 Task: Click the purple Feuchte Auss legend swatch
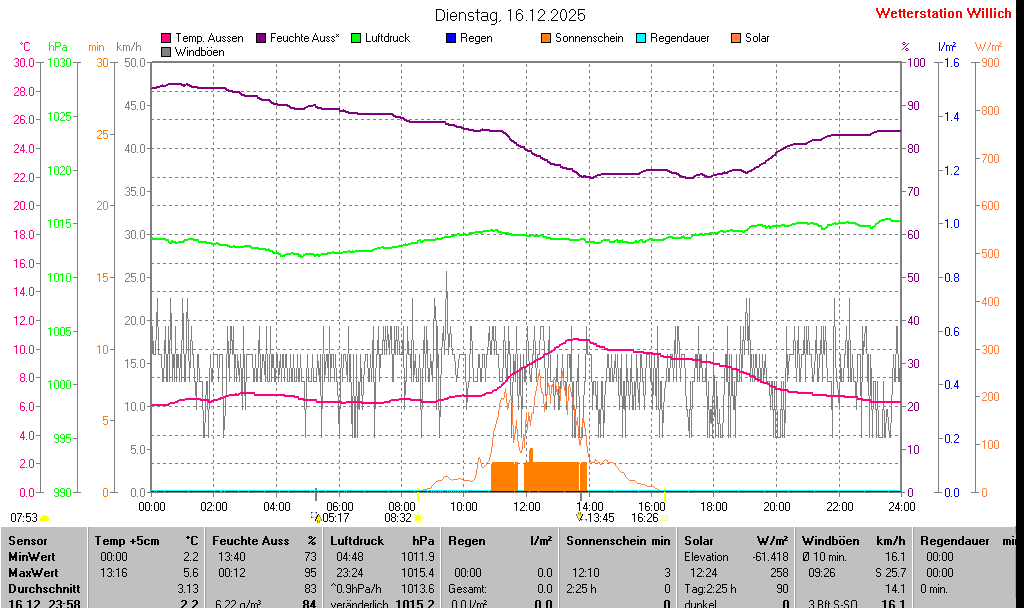pos(261,38)
